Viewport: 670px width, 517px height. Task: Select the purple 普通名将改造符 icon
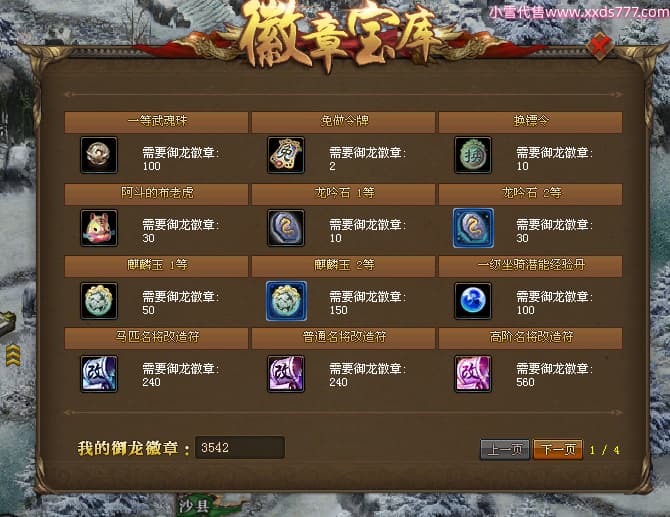(286, 374)
